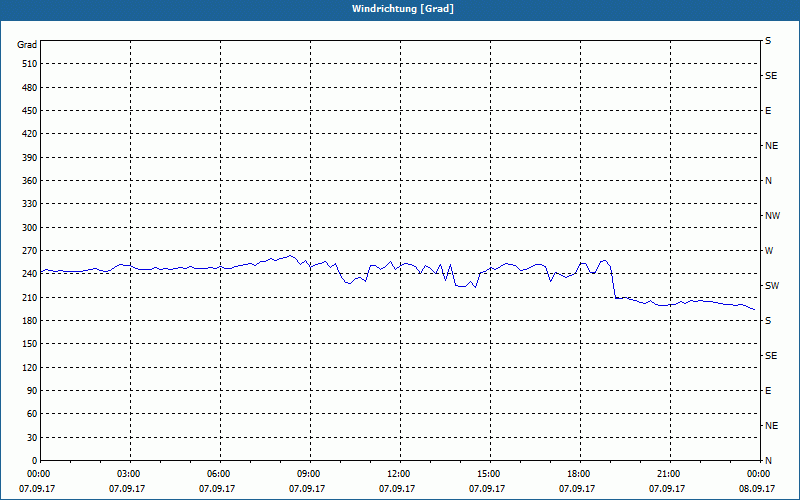Click the y-axis value '60'

(x=32, y=414)
